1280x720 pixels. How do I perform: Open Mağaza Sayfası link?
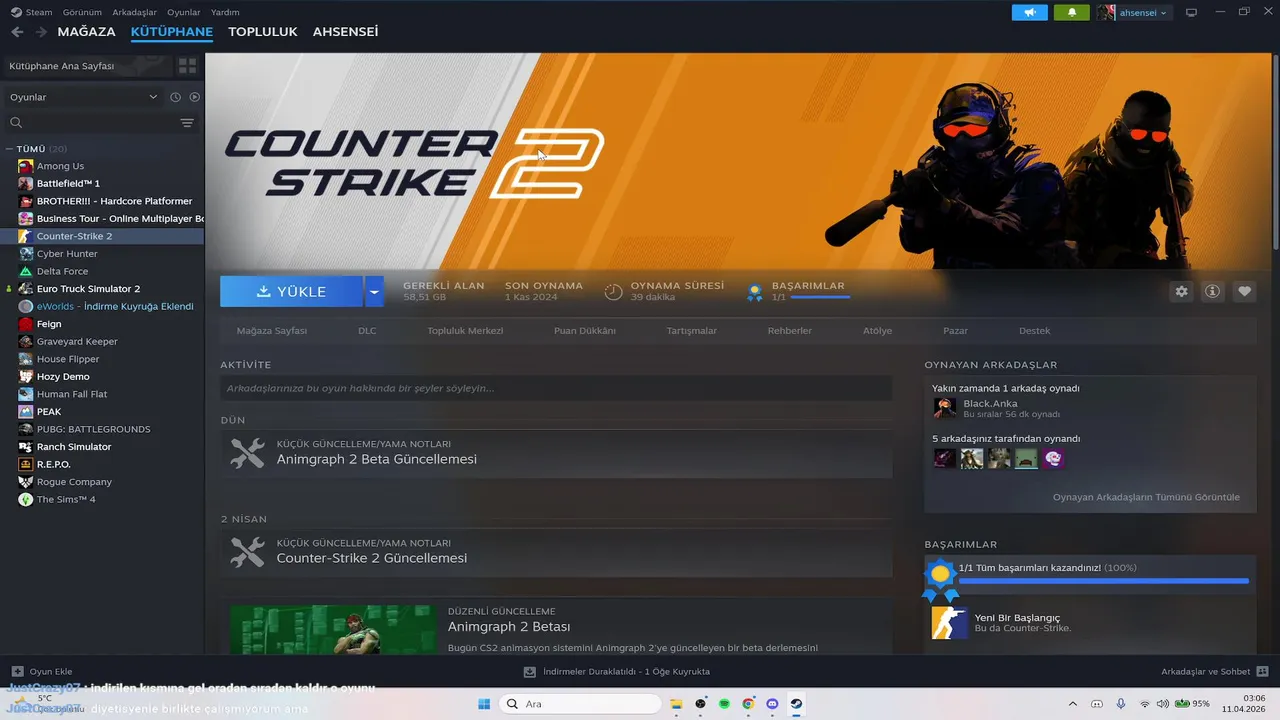coord(272,331)
